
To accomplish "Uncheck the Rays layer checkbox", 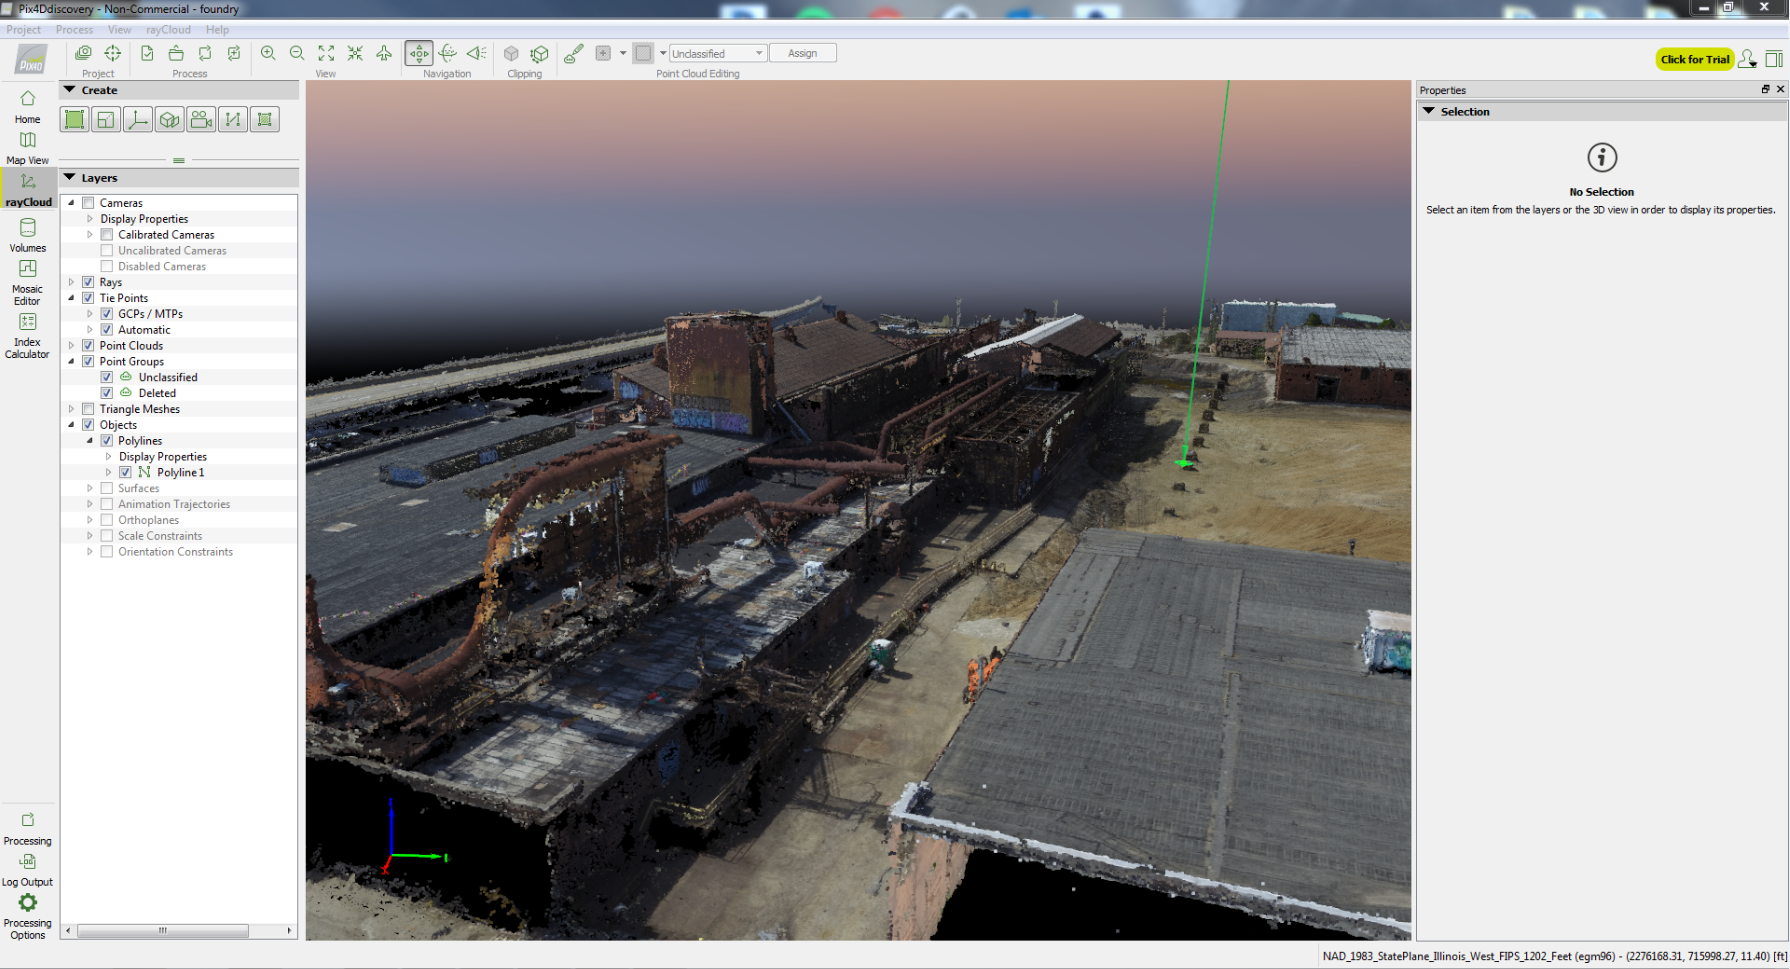I will [88, 282].
